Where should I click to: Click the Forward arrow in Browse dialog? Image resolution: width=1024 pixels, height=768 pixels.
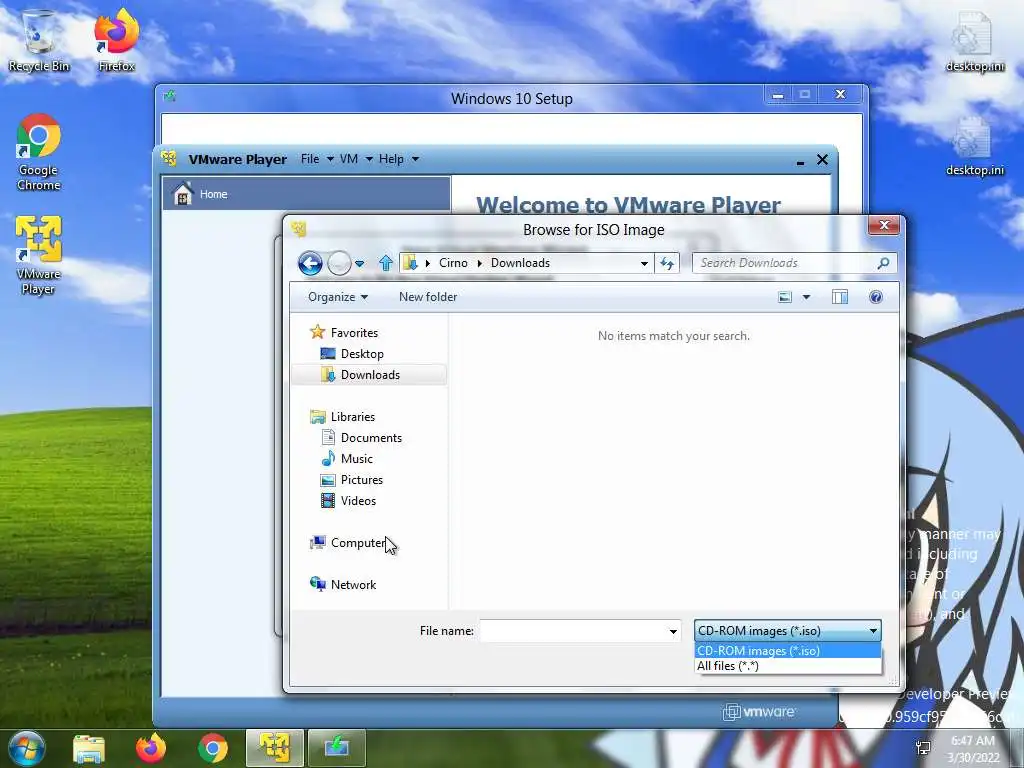339,263
